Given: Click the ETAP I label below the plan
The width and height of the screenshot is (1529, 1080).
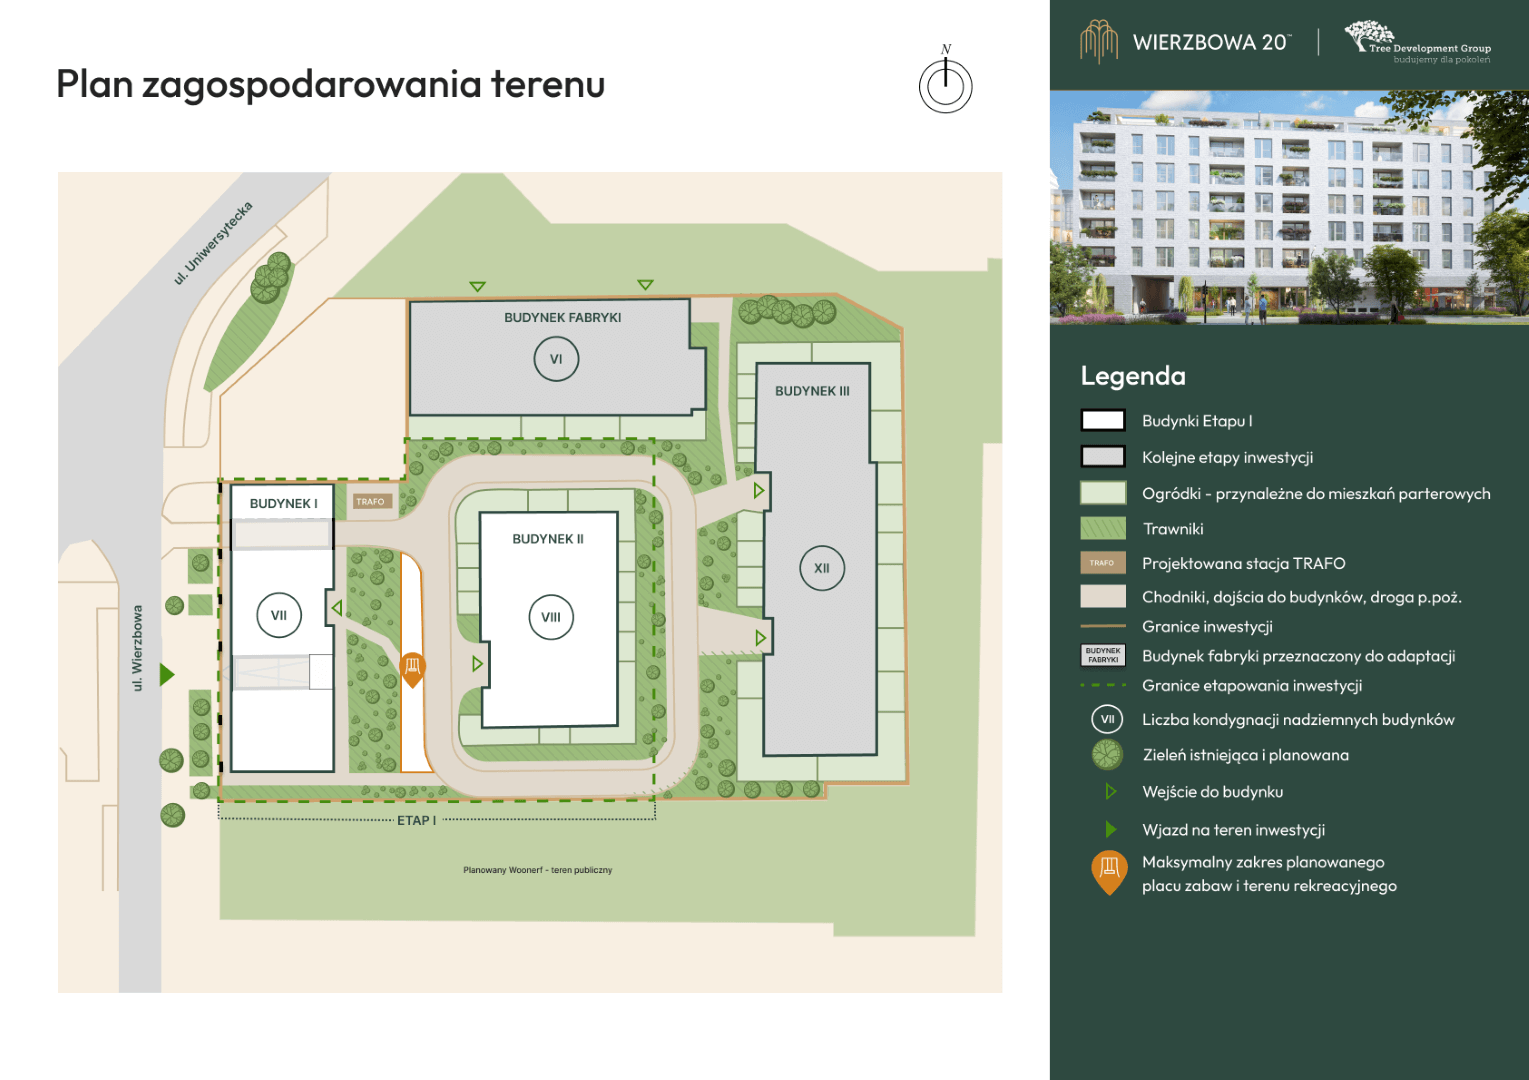Looking at the screenshot, I should coord(416,820).
